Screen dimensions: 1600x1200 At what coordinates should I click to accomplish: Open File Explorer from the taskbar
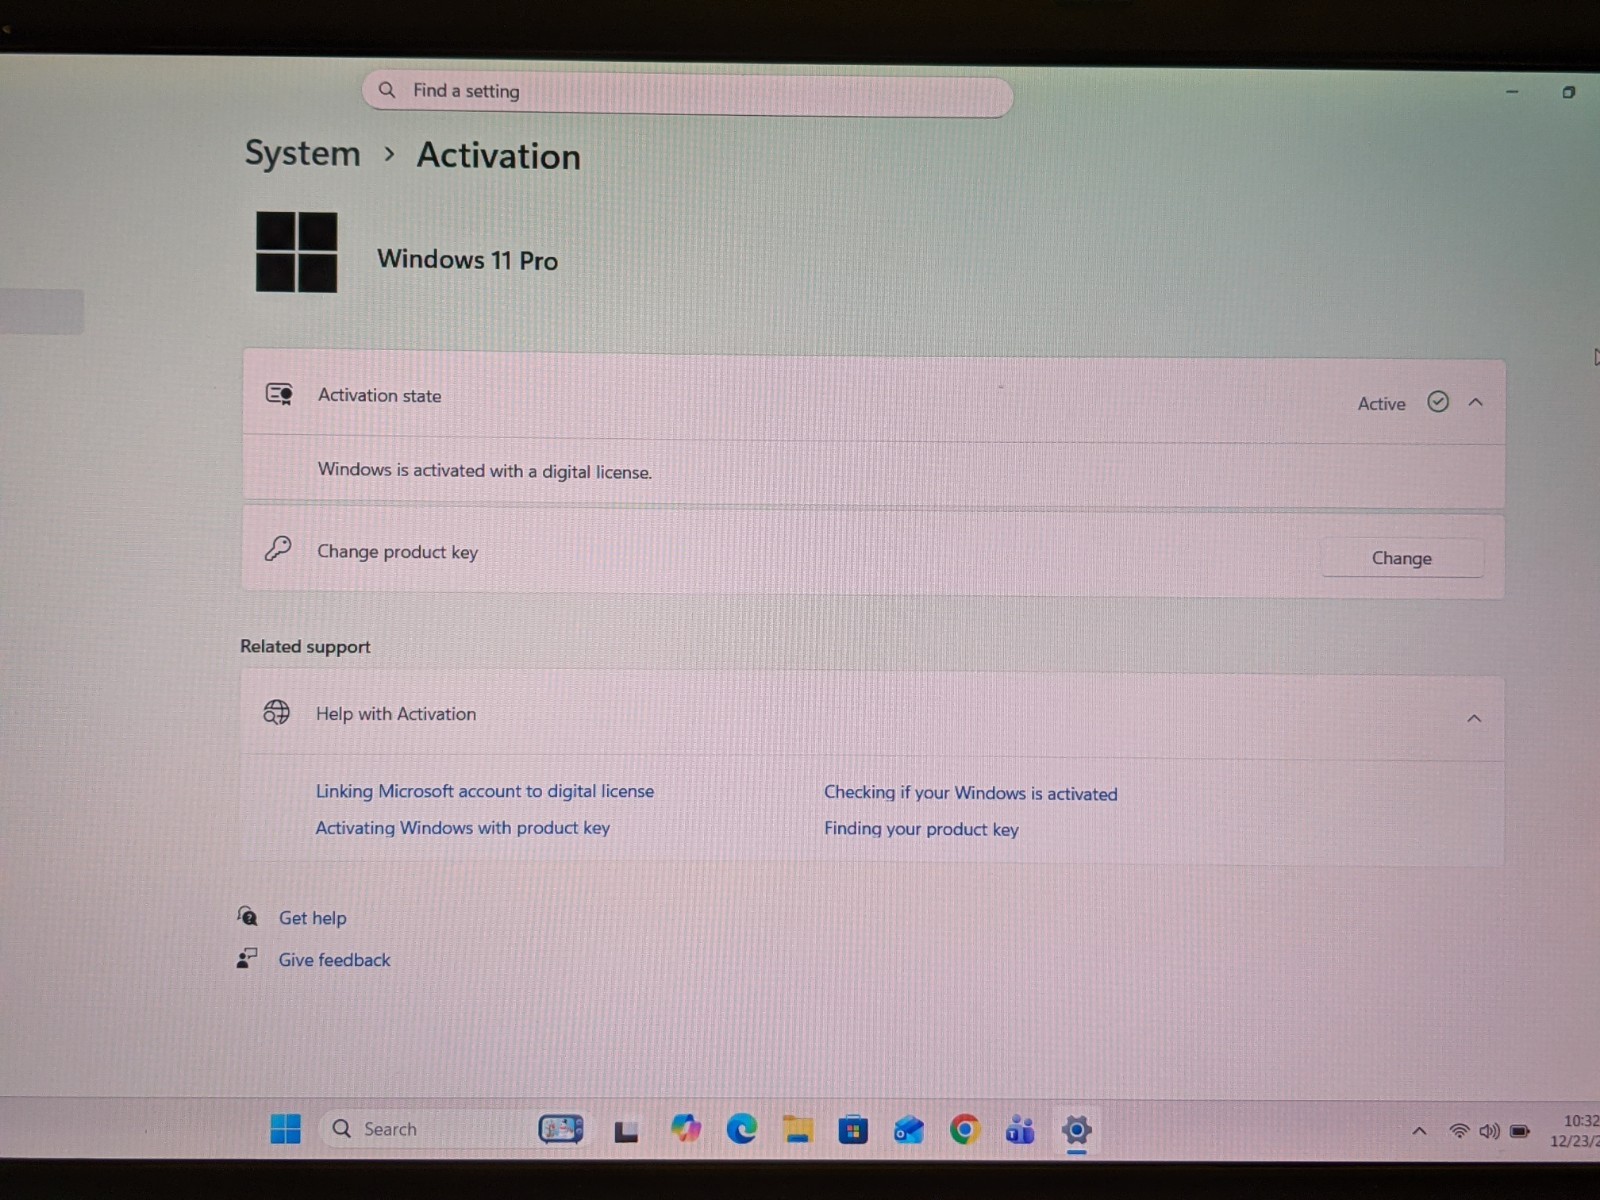pyautogui.click(x=797, y=1129)
